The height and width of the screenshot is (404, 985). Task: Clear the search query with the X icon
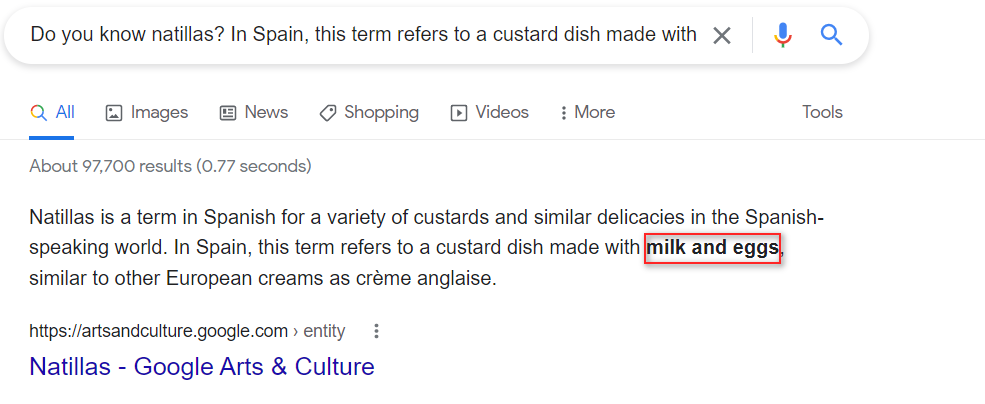coord(721,35)
